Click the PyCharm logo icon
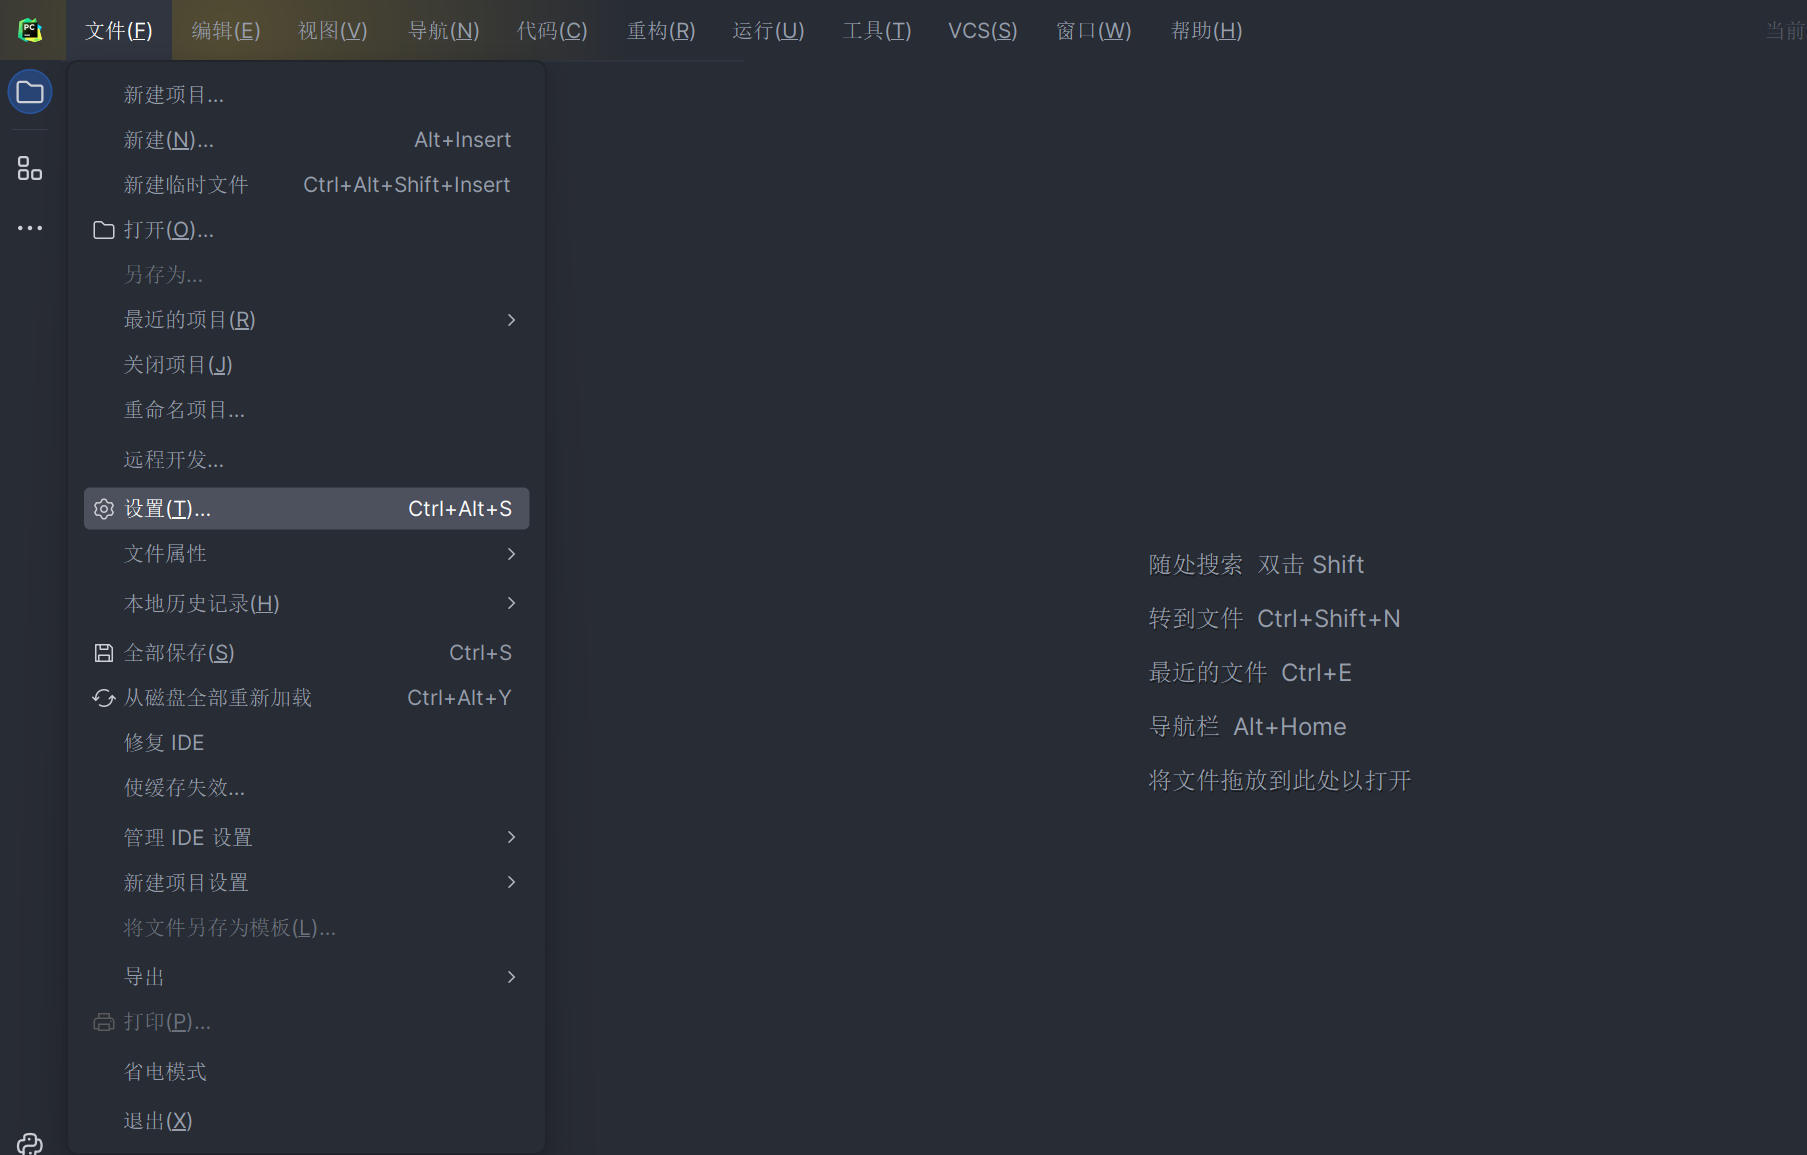Screen dimensions: 1807x1155 30,30
